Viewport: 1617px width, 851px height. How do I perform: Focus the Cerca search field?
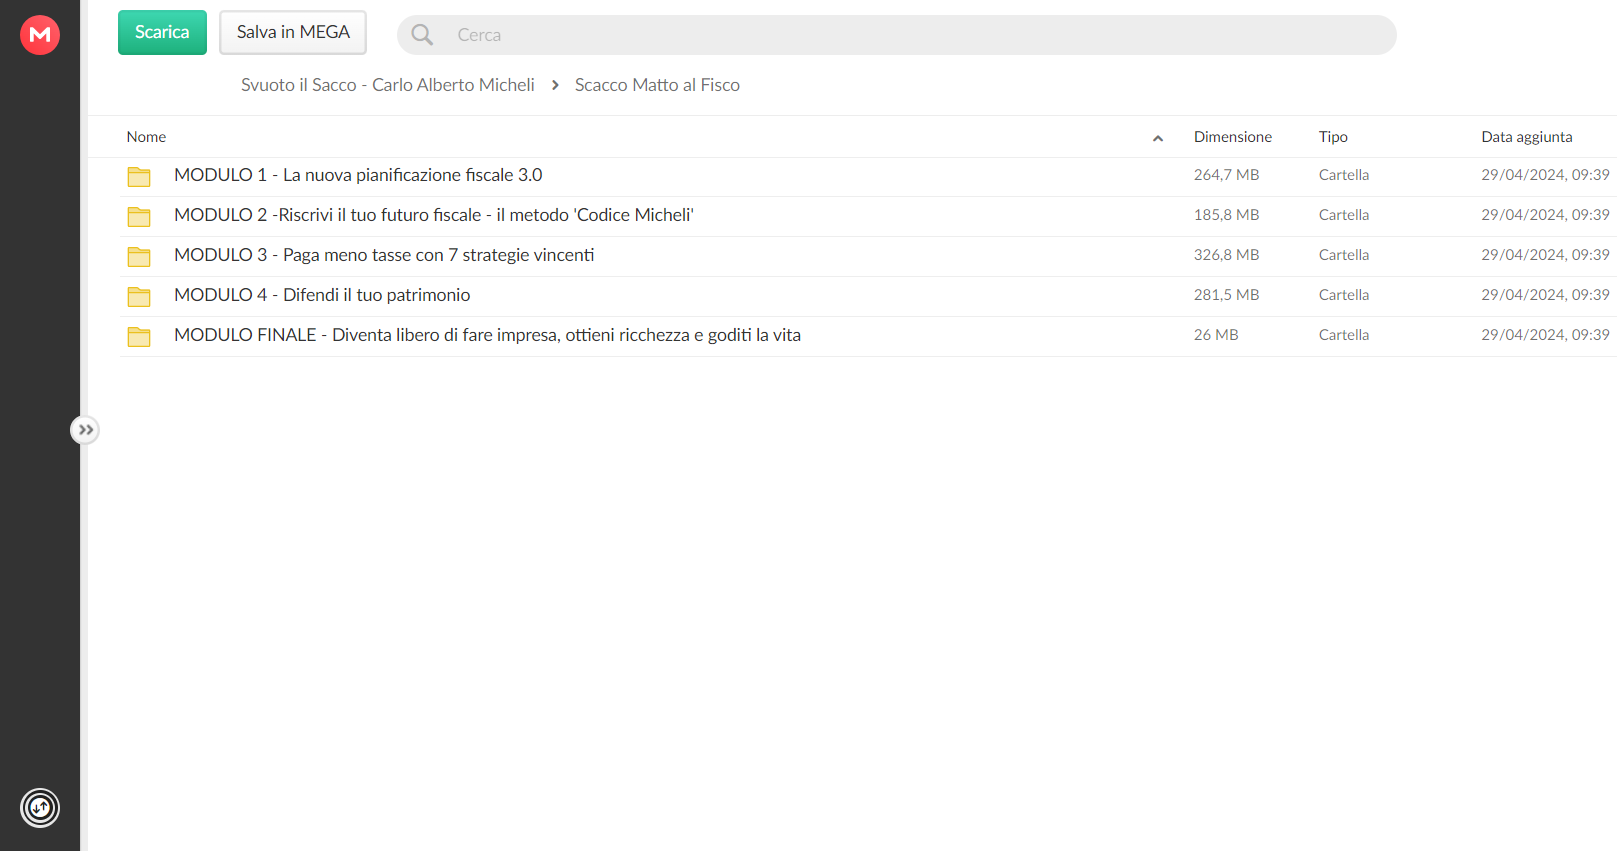click(897, 35)
